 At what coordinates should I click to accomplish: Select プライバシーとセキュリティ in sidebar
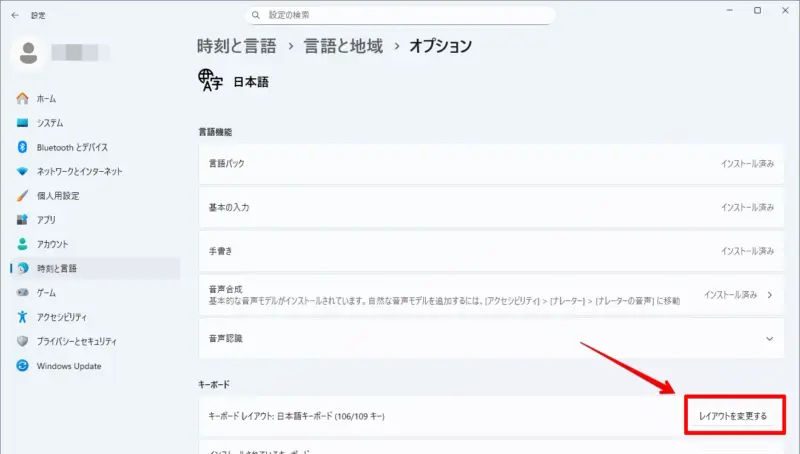pyautogui.click(x=82, y=341)
